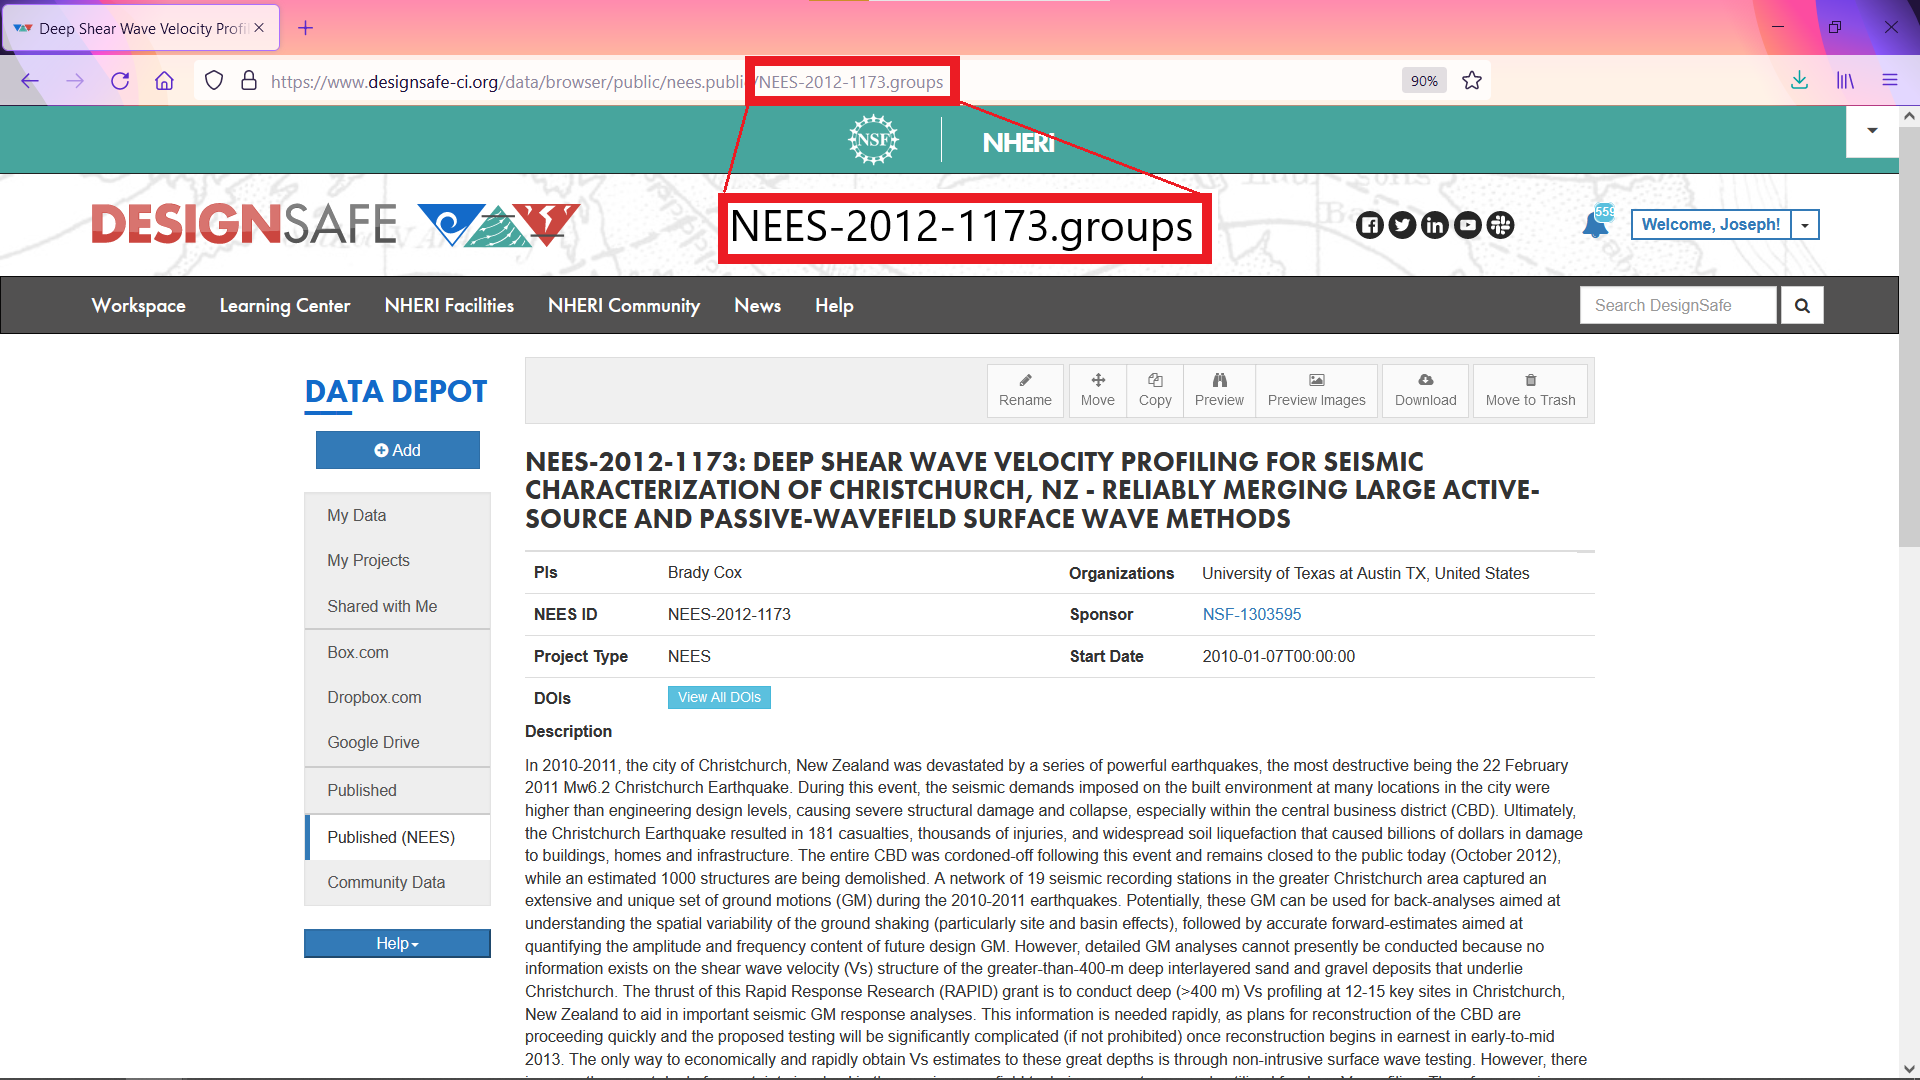Open the Help dropdown in Data Depot
1920x1080 pixels.
tap(397, 943)
